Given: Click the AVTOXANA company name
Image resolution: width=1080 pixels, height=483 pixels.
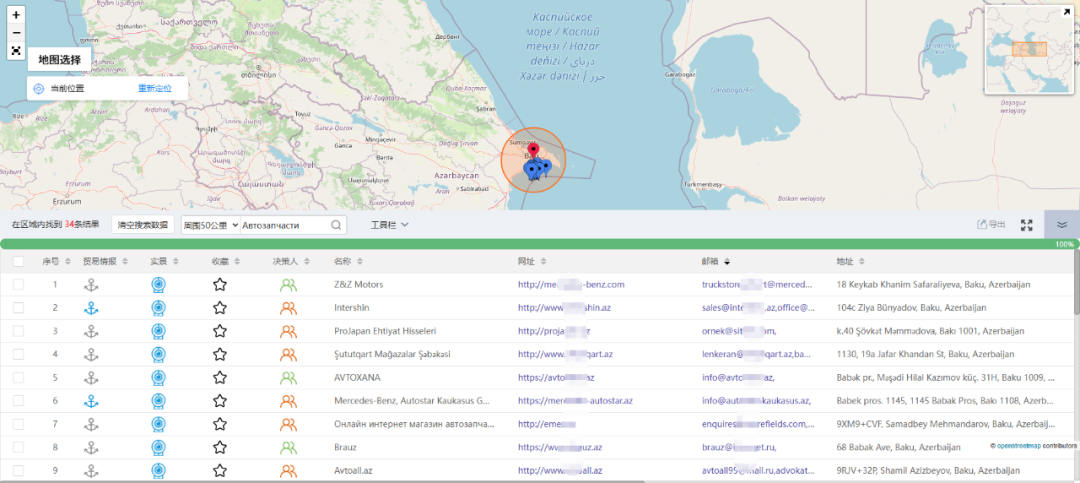Looking at the screenshot, I should (x=357, y=378).
